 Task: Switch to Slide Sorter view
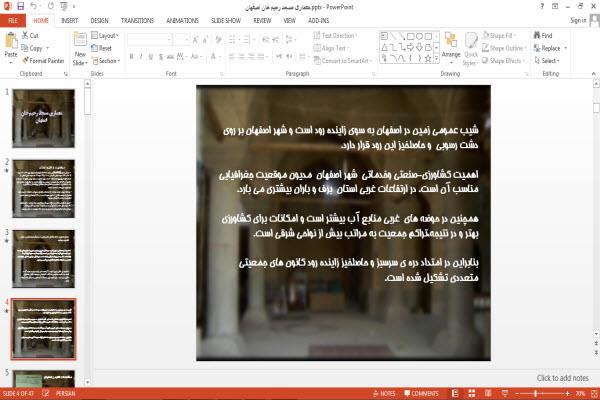pos(471,393)
